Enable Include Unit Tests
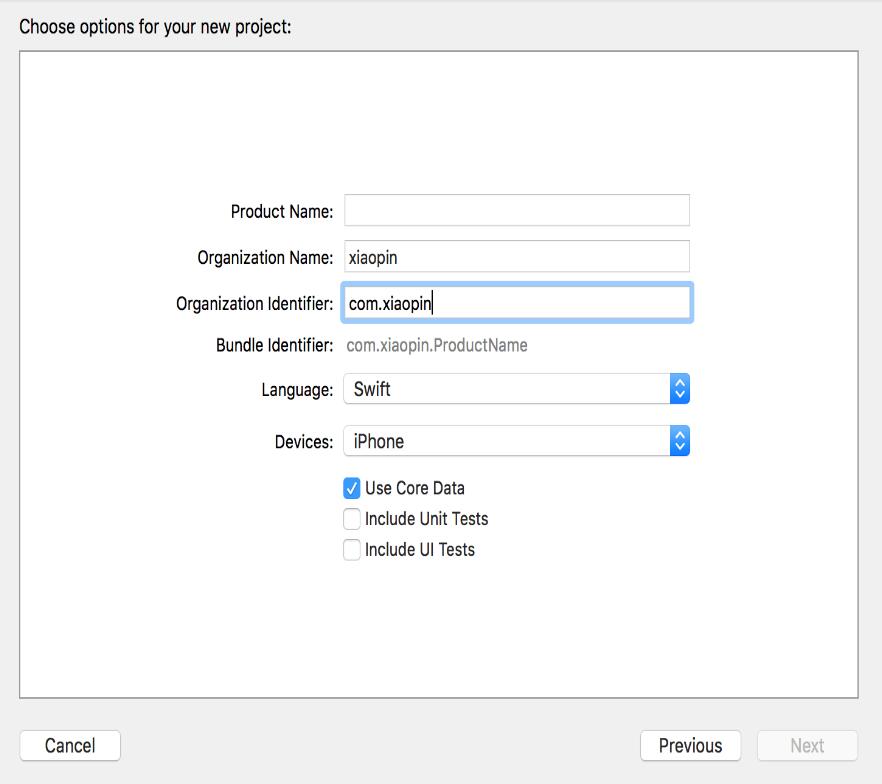Screen dimensions: 882x784 tap(352, 519)
